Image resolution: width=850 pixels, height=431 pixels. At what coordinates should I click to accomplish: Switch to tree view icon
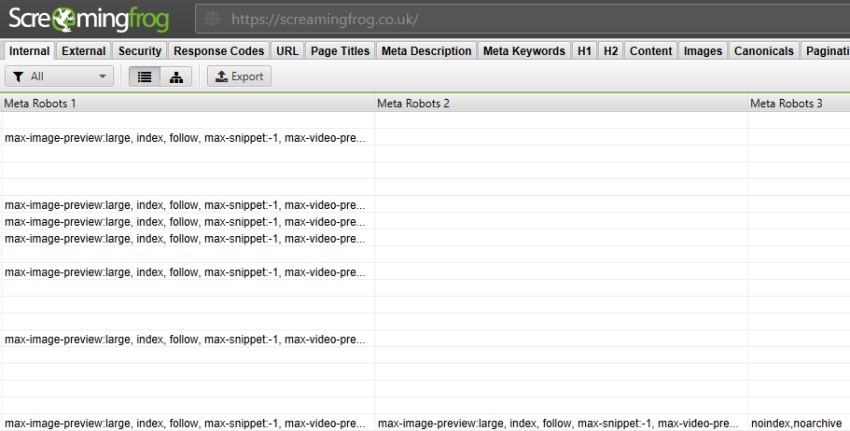(176, 77)
